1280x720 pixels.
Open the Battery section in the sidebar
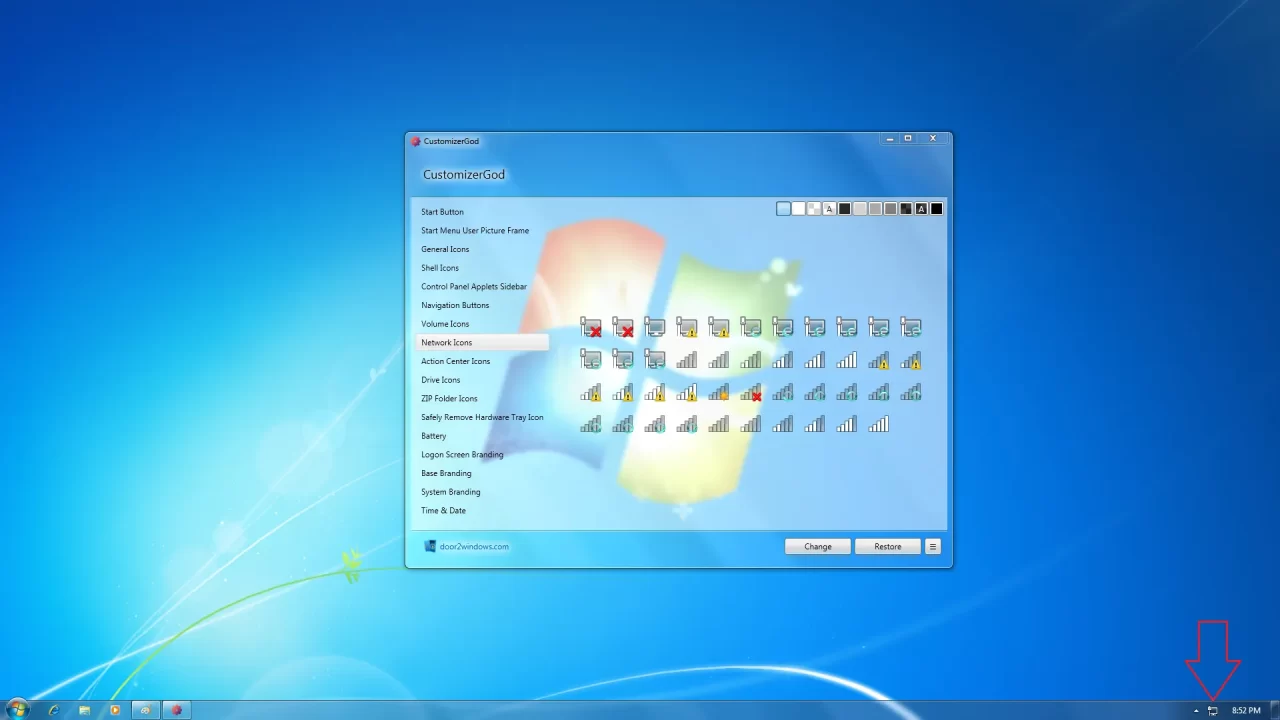[x=433, y=435]
